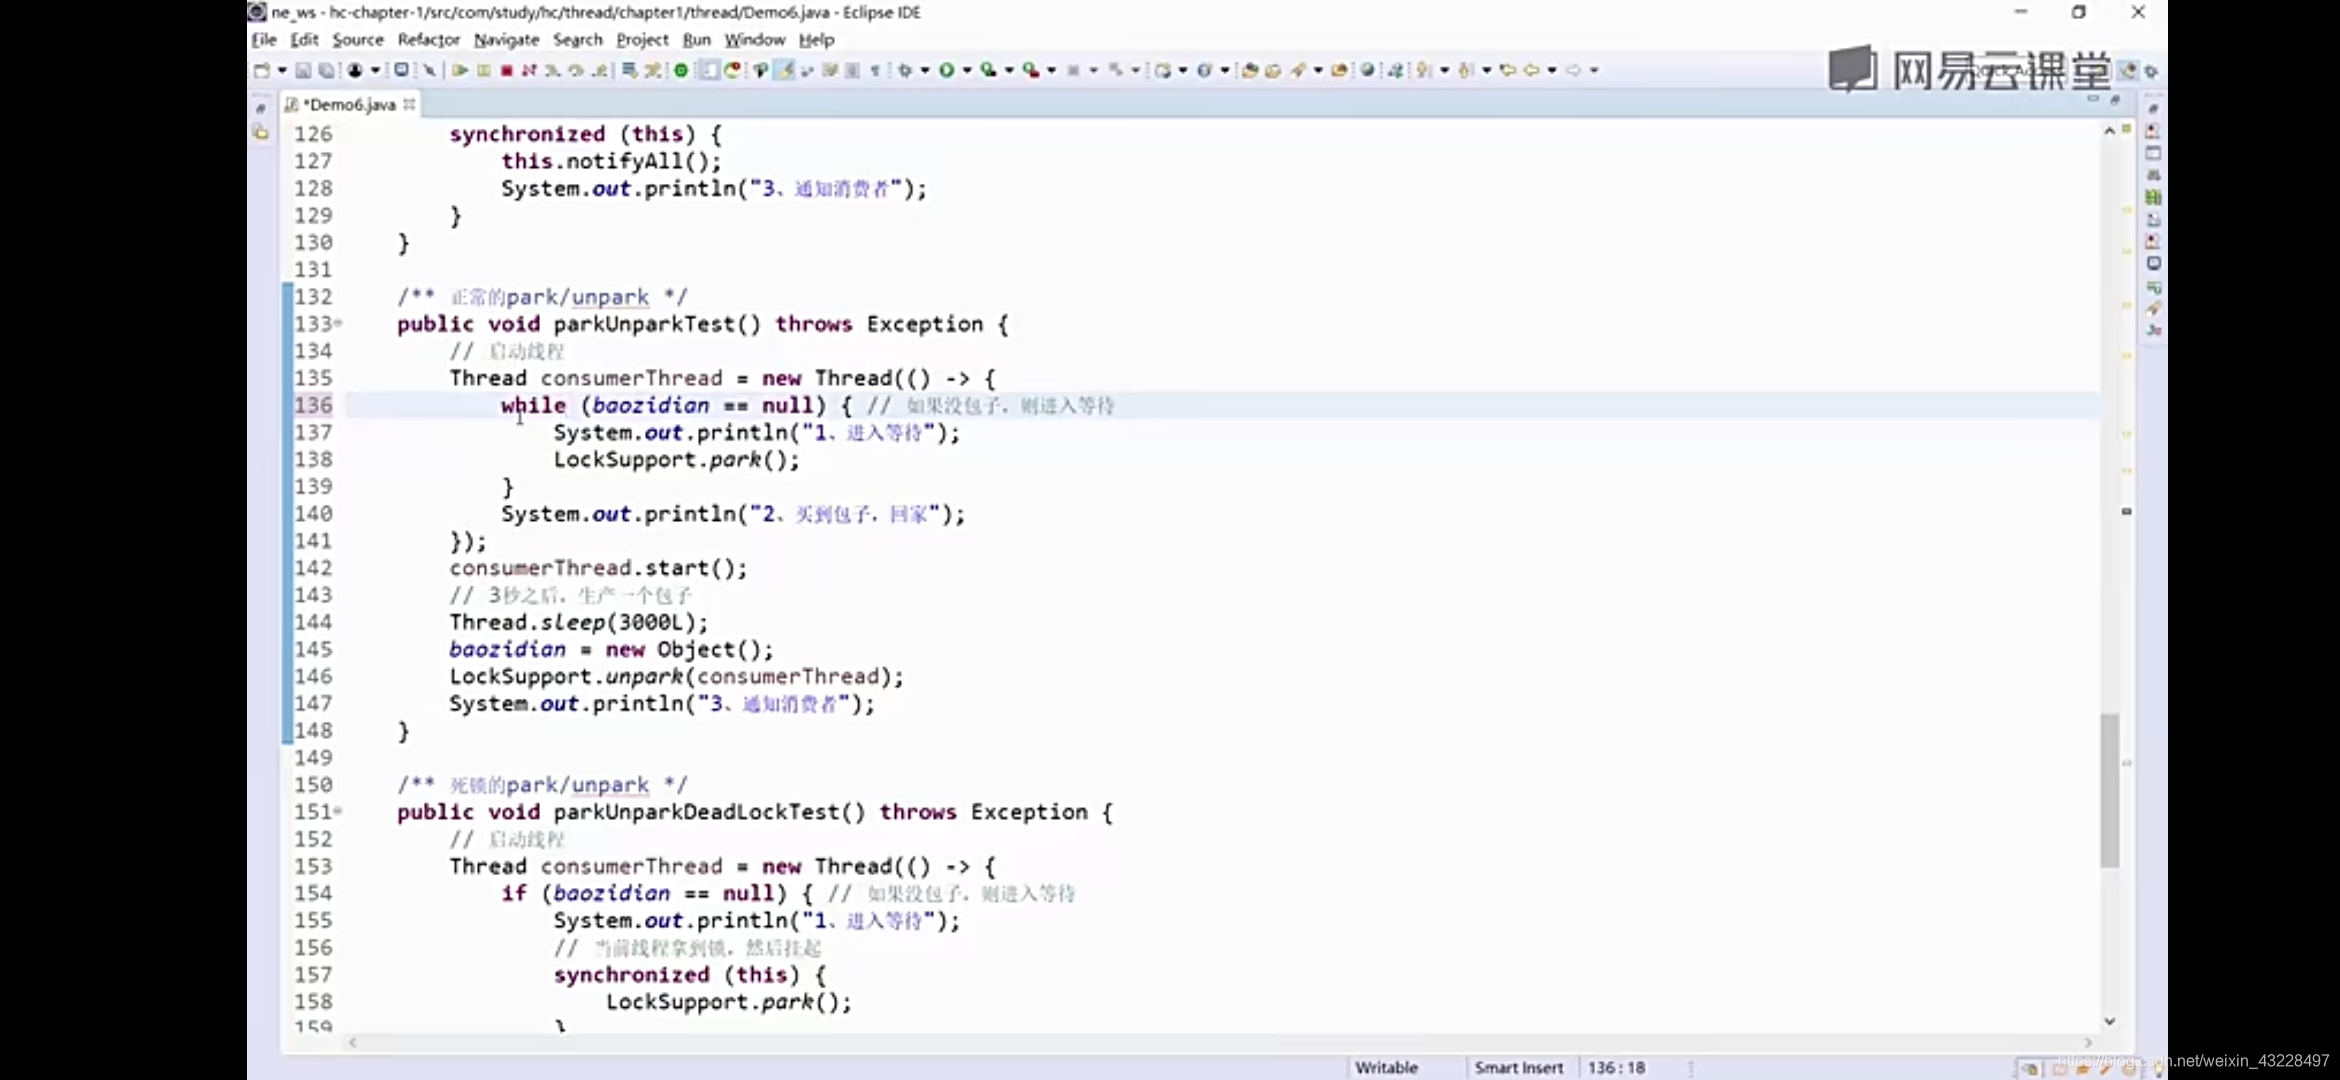Image resolution: width=2340 pixels, height=1080 pixels.
Task: Click the green circular coverage icon
Action: click(x=681, y=70)
